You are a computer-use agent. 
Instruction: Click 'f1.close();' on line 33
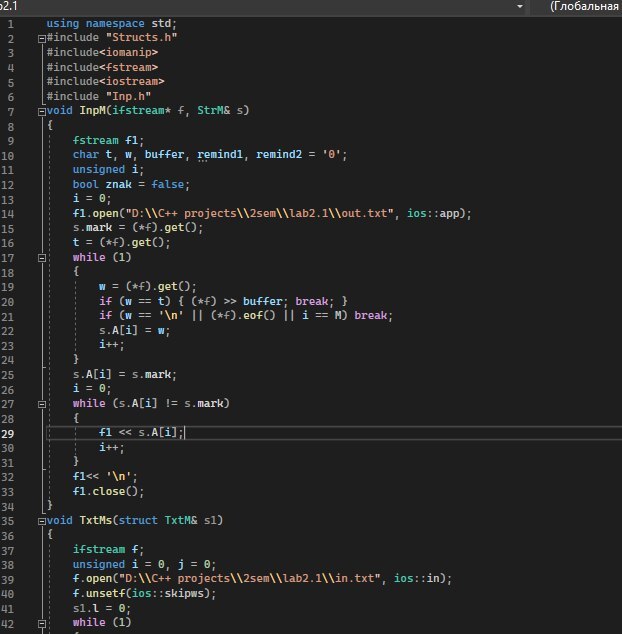pyautogui.click(x=108, y=491)
